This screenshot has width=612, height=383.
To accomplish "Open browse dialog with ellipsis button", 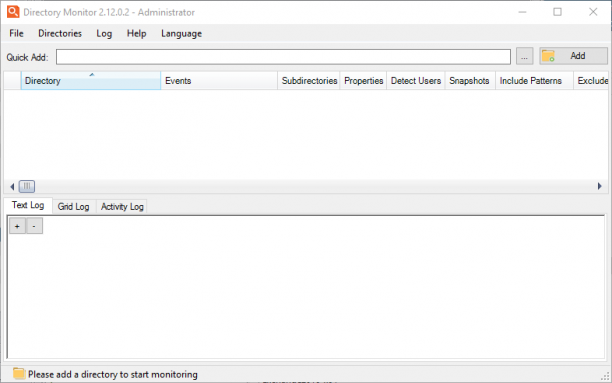I will [x=525, y=57].
